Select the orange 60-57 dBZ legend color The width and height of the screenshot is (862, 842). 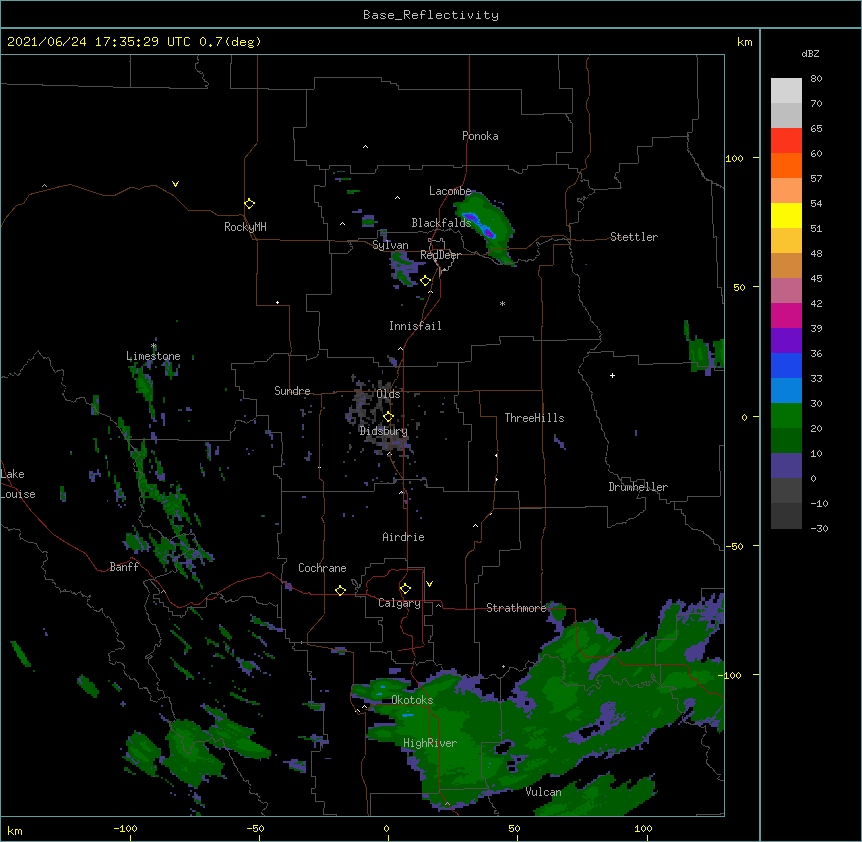pos(786,165)
